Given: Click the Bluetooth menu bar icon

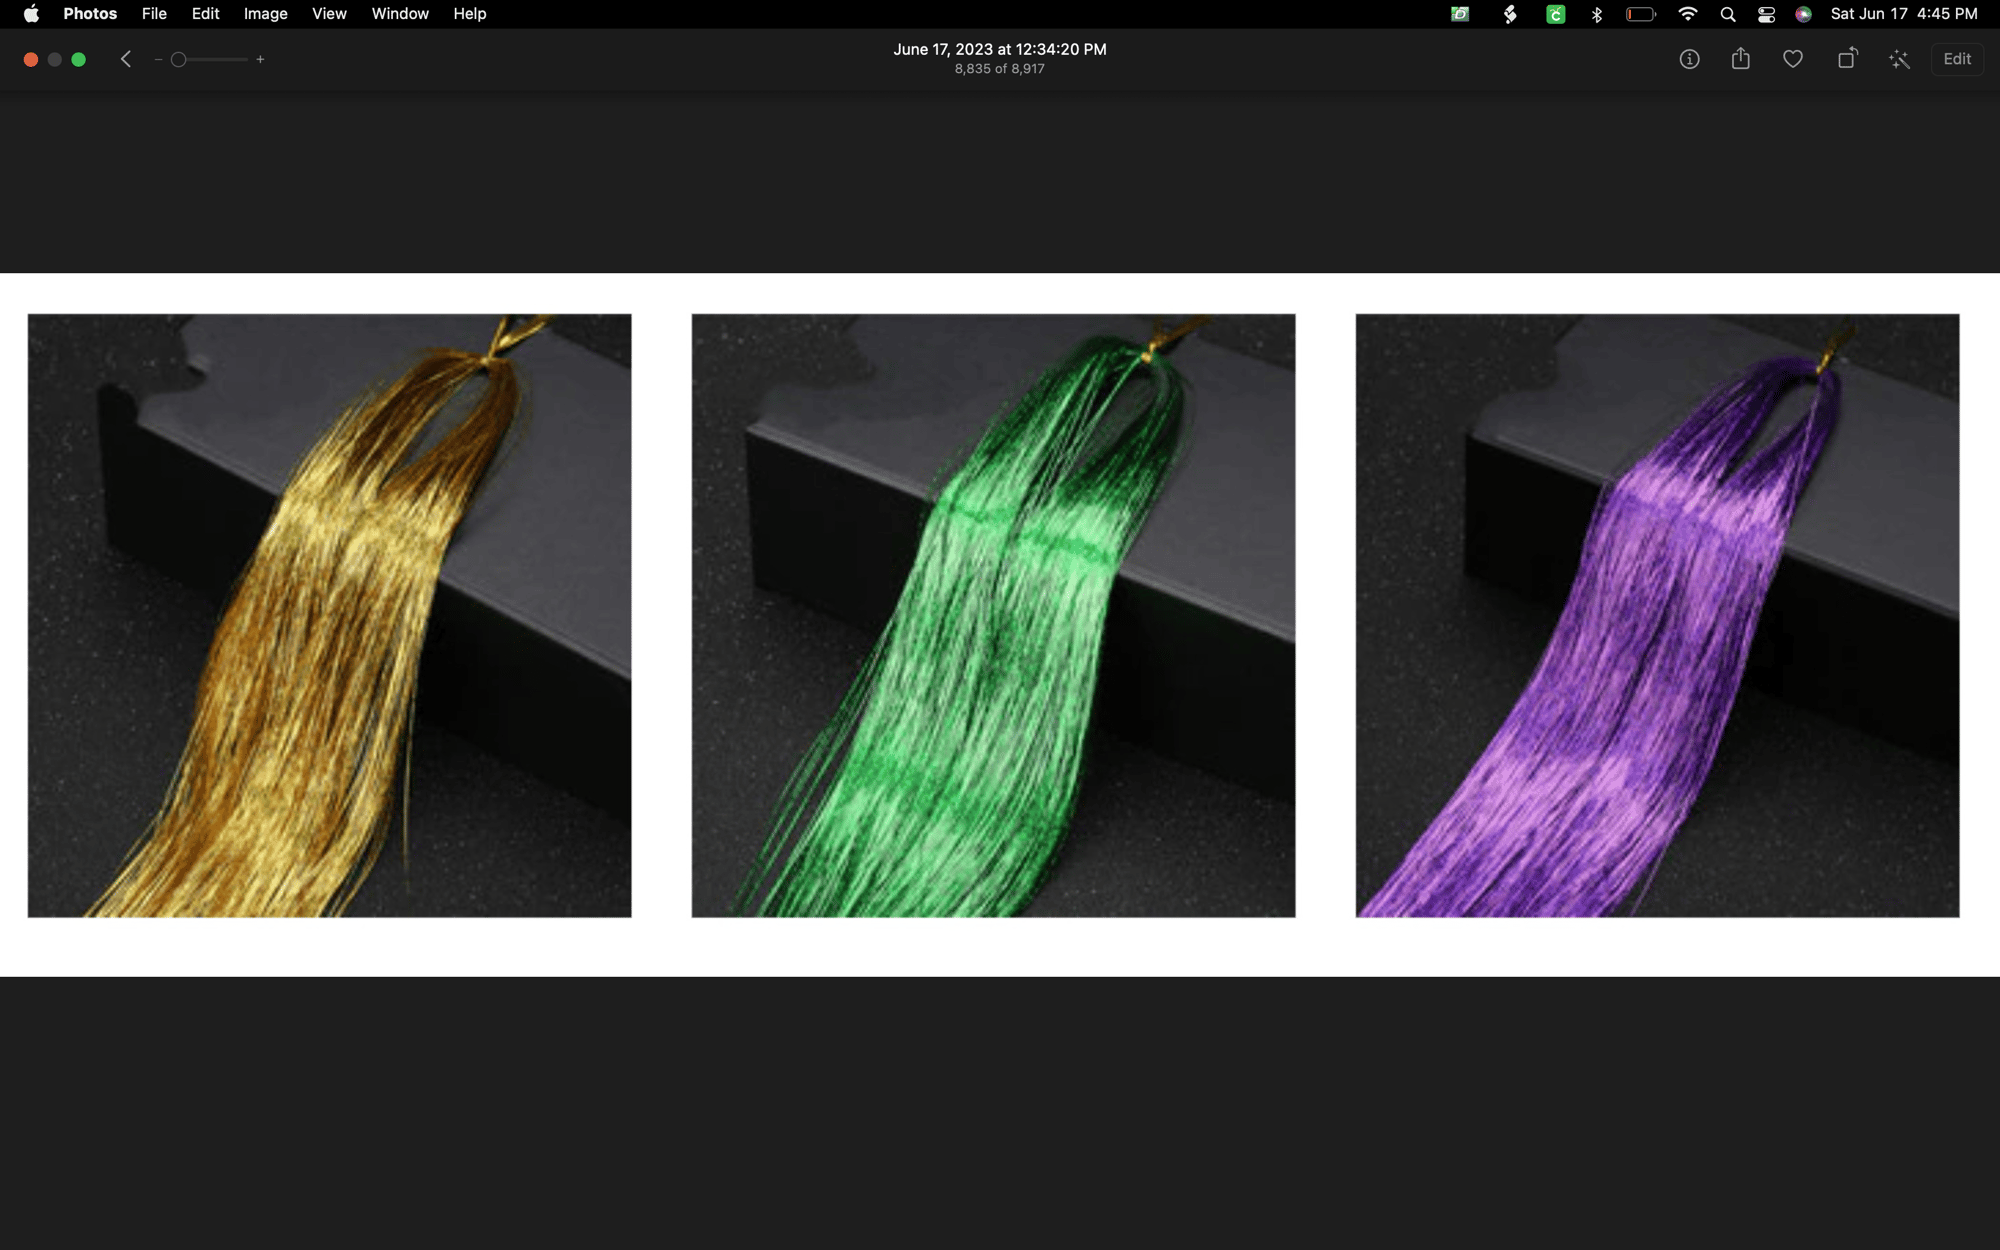Looking at the screenshot, I should [1597, 14].
